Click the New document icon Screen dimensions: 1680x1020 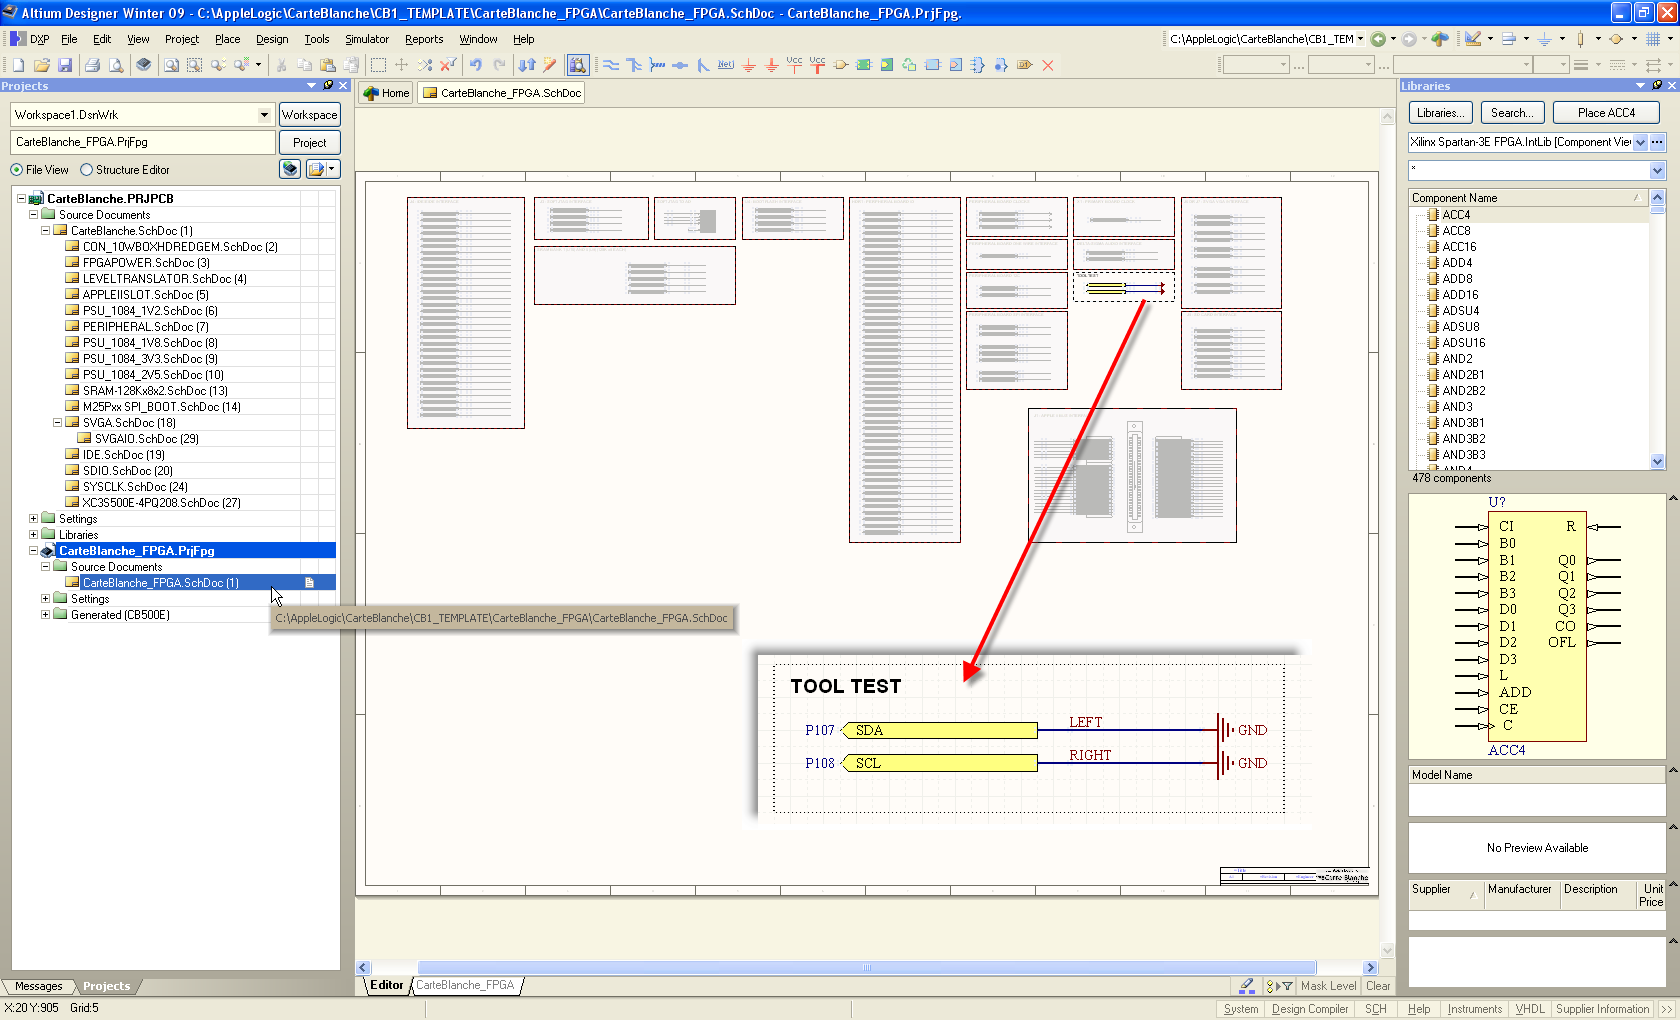click(18, 65)
